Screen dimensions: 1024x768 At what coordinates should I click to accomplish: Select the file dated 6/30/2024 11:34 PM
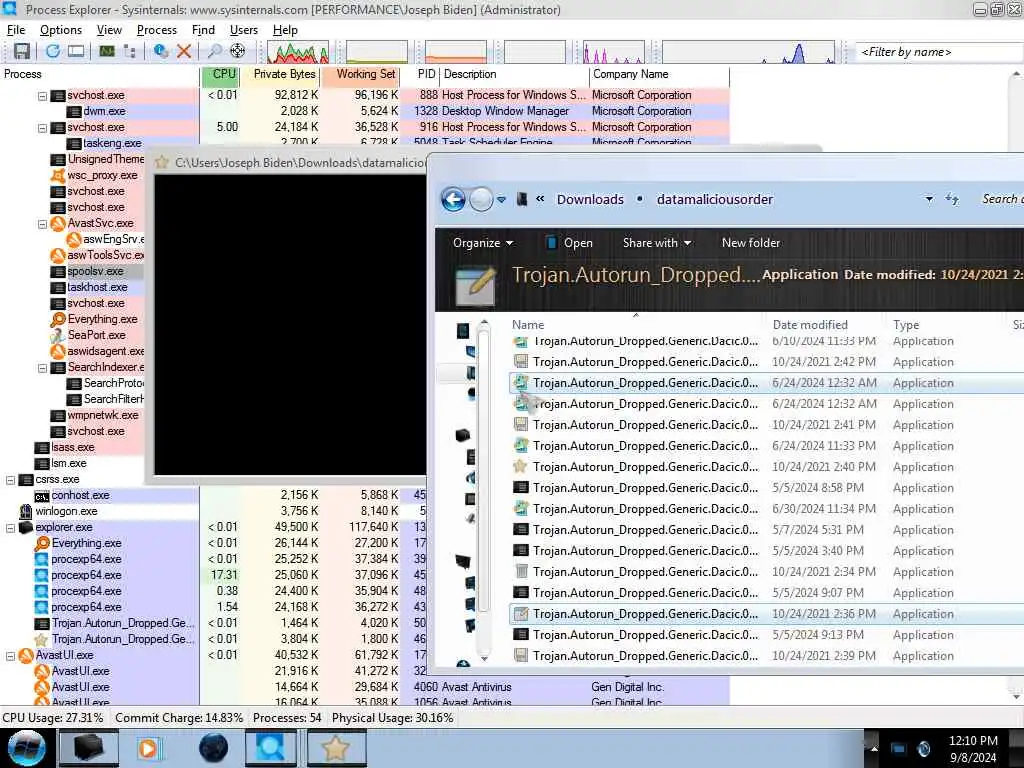765,509
